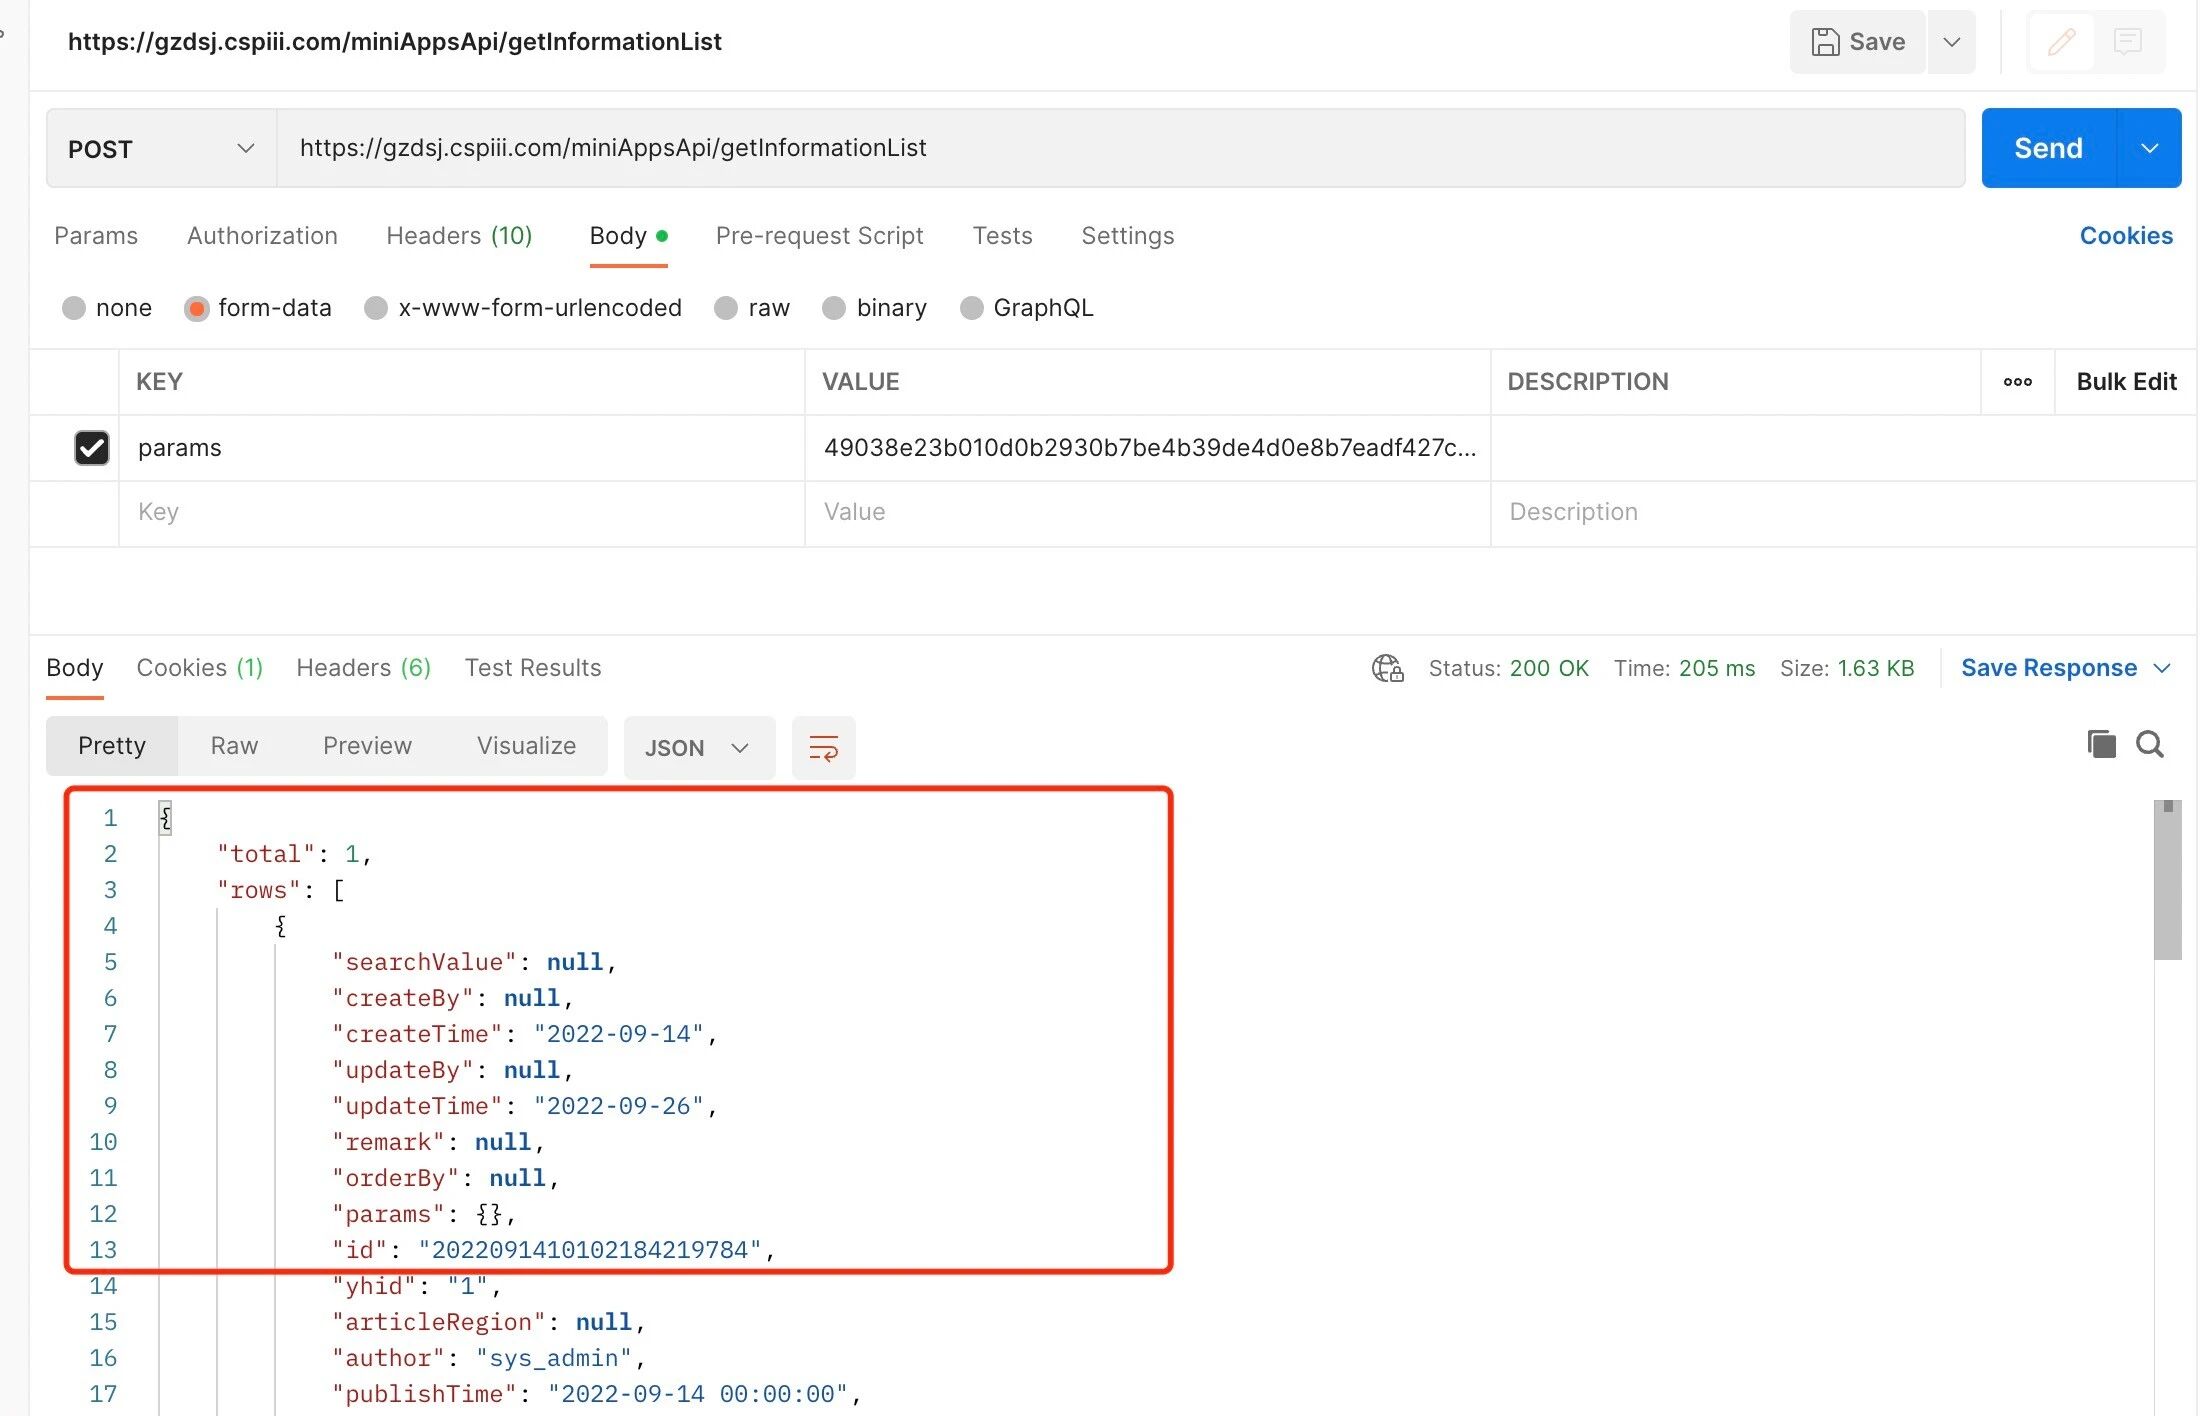Click the request URL input field

click(1120, 149)
